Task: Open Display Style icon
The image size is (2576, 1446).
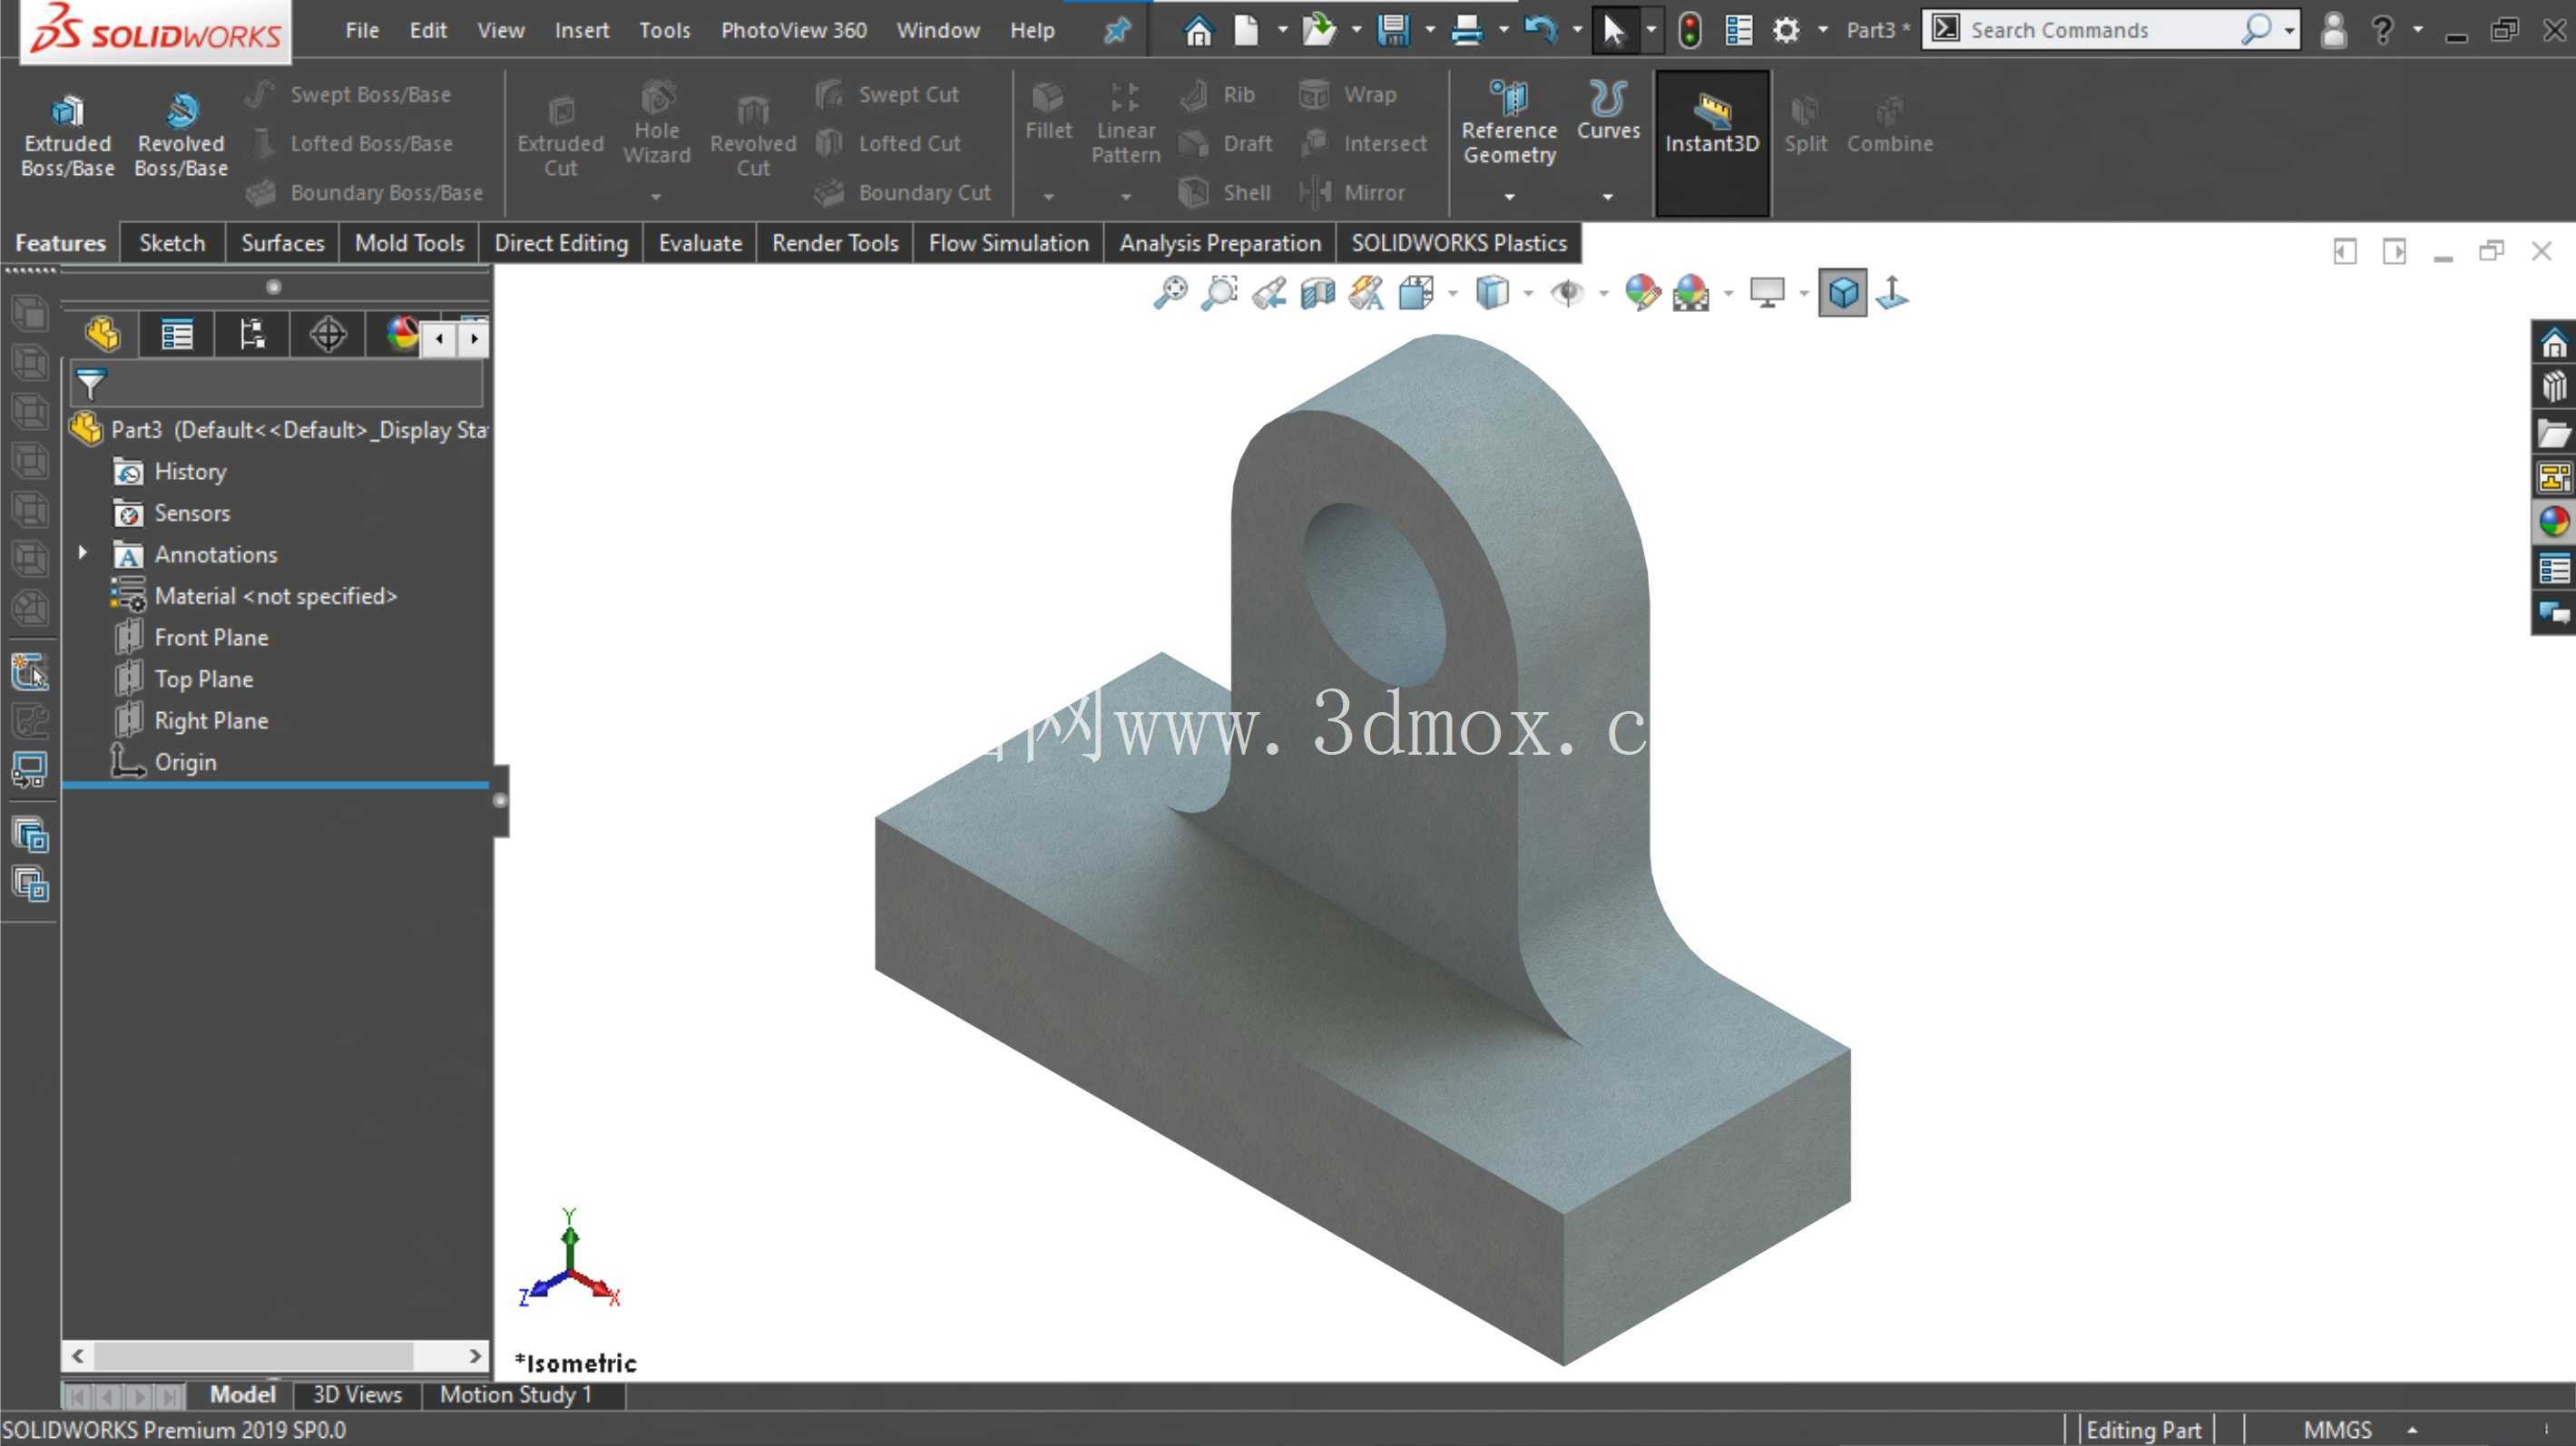Action: click(x=1492, y=293)
